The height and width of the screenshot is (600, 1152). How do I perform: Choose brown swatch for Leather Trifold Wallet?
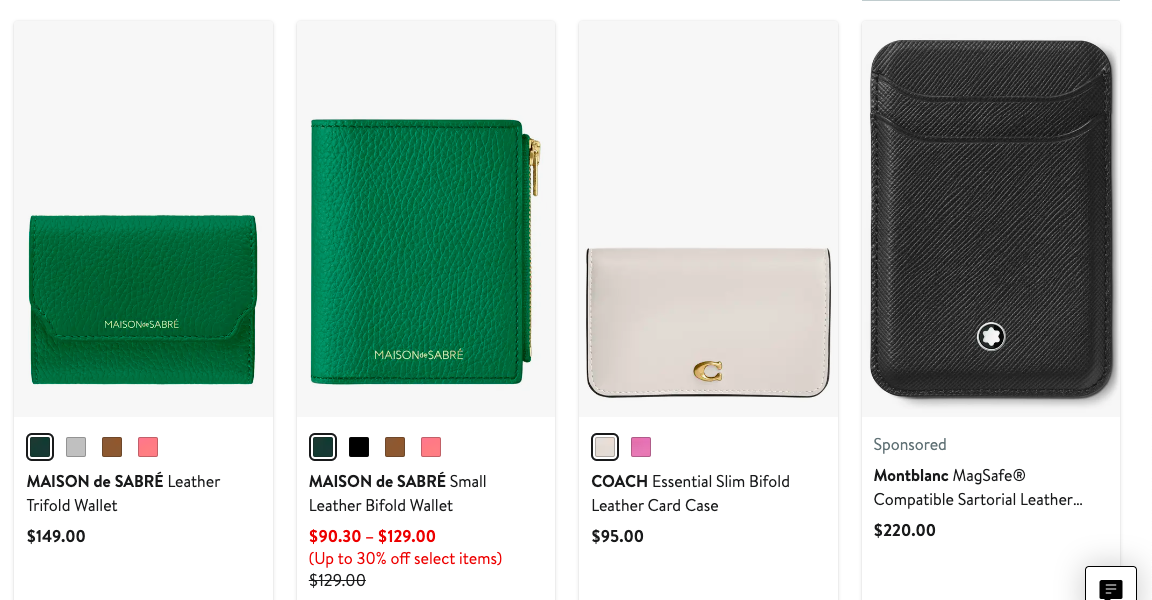pos(112,447)
